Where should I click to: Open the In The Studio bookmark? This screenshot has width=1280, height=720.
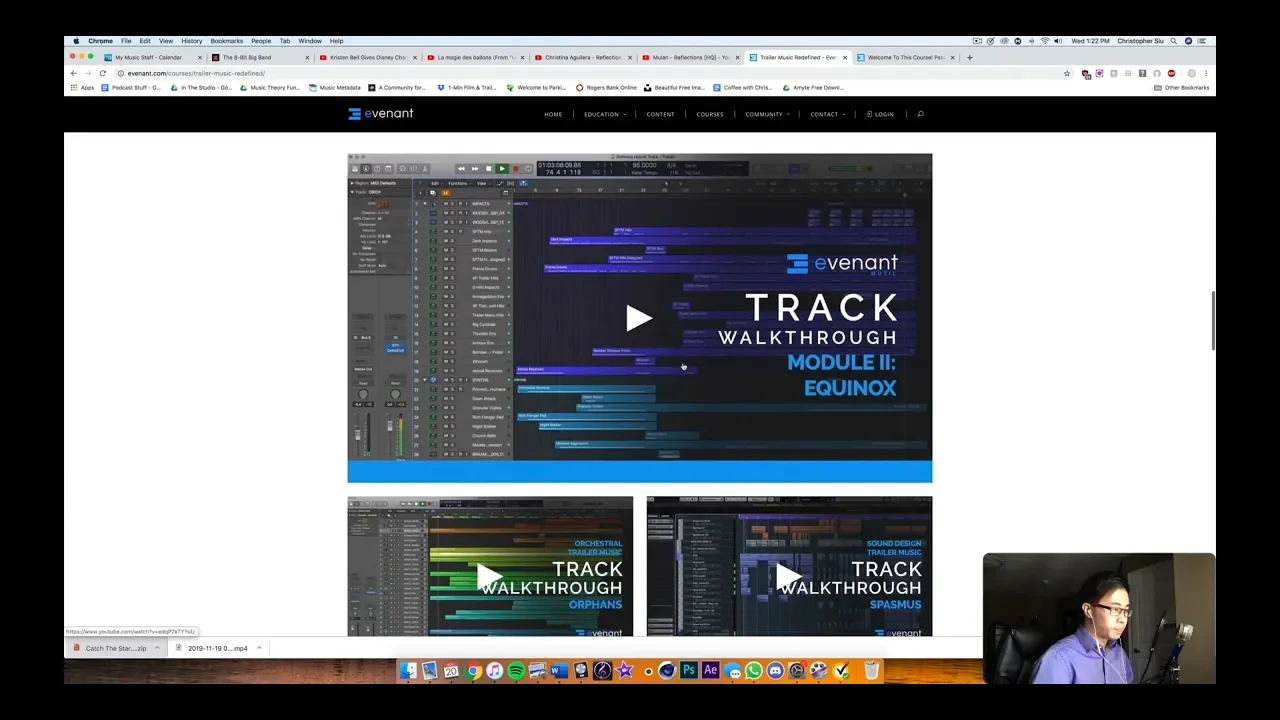(201, 87)
